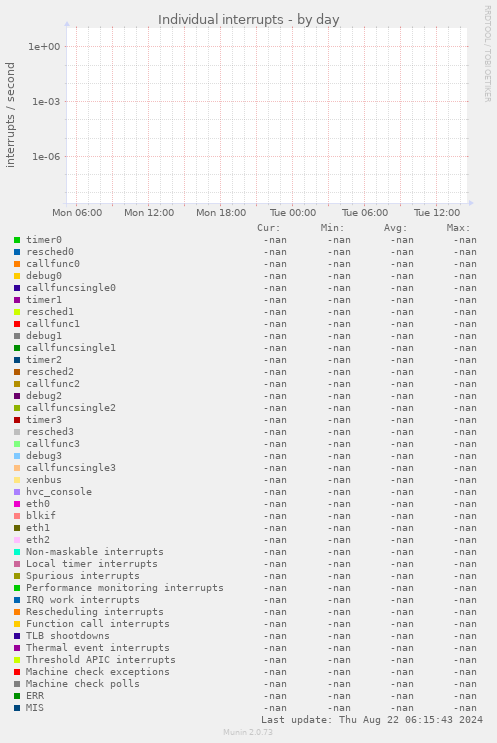This screenshot has width=497, height=743.
Task: Click the green timer0 color swatch
Action: 17,240
